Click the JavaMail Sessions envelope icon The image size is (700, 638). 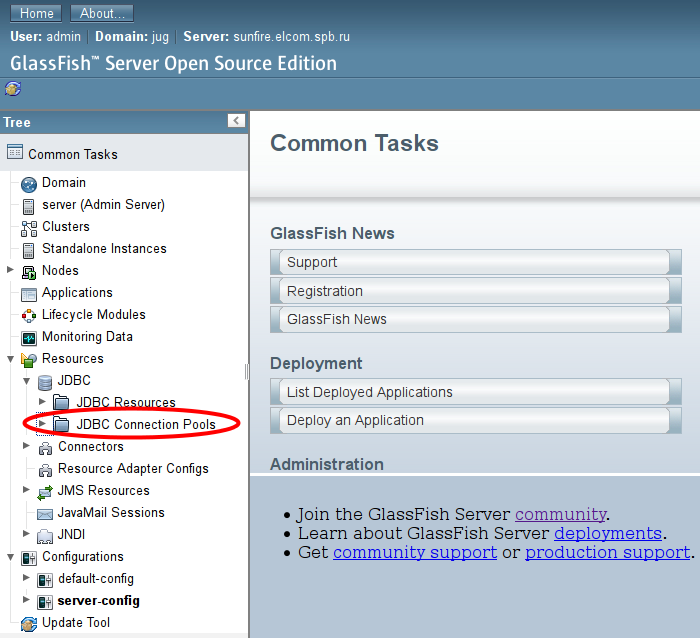(x=45, y=513)
